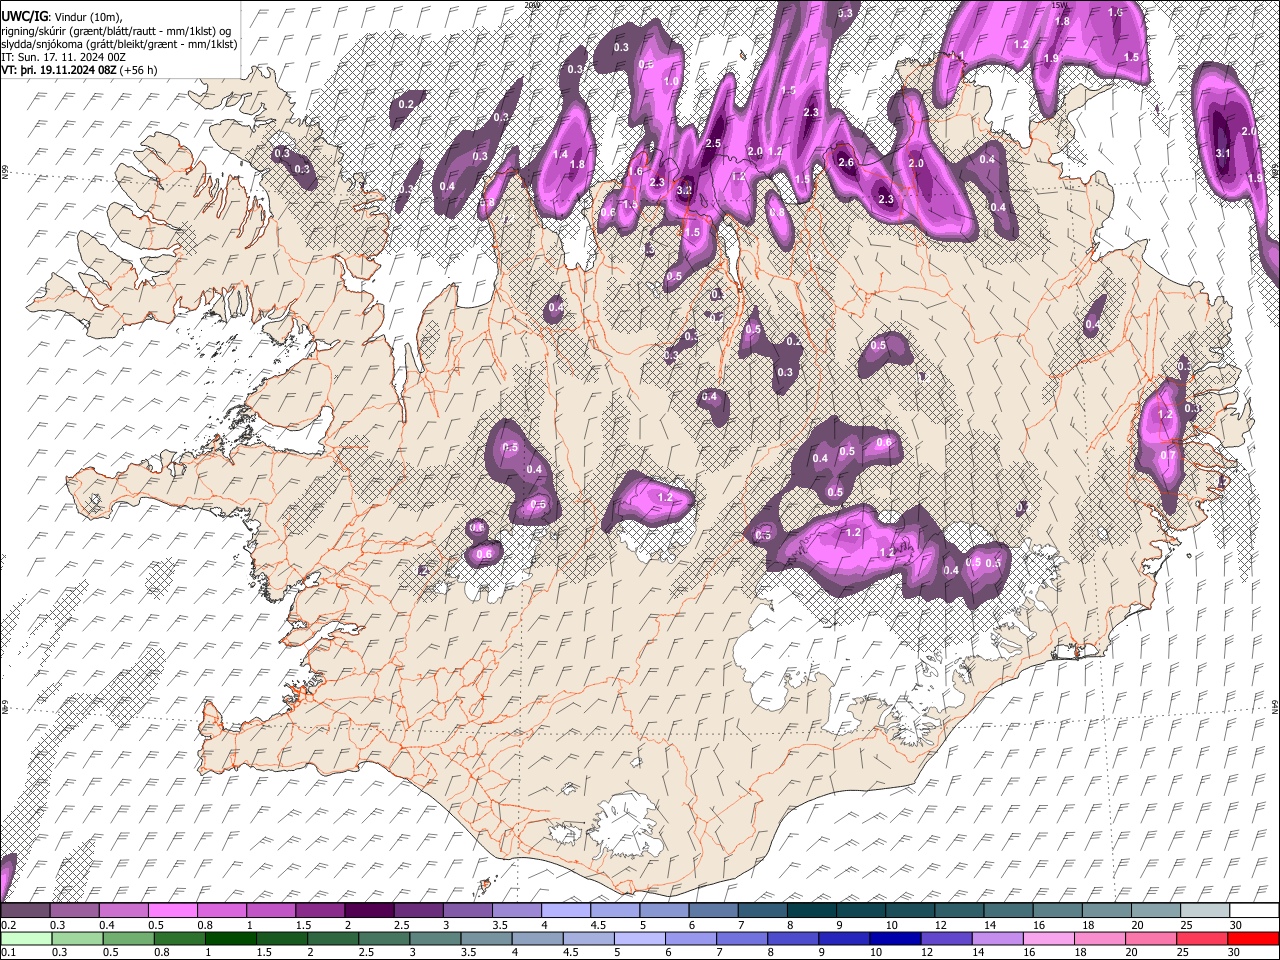Select the bright pink 0.5 swatch, upper legend row
The height and width of the screenshot is (960, 1280).
[172, 911]
